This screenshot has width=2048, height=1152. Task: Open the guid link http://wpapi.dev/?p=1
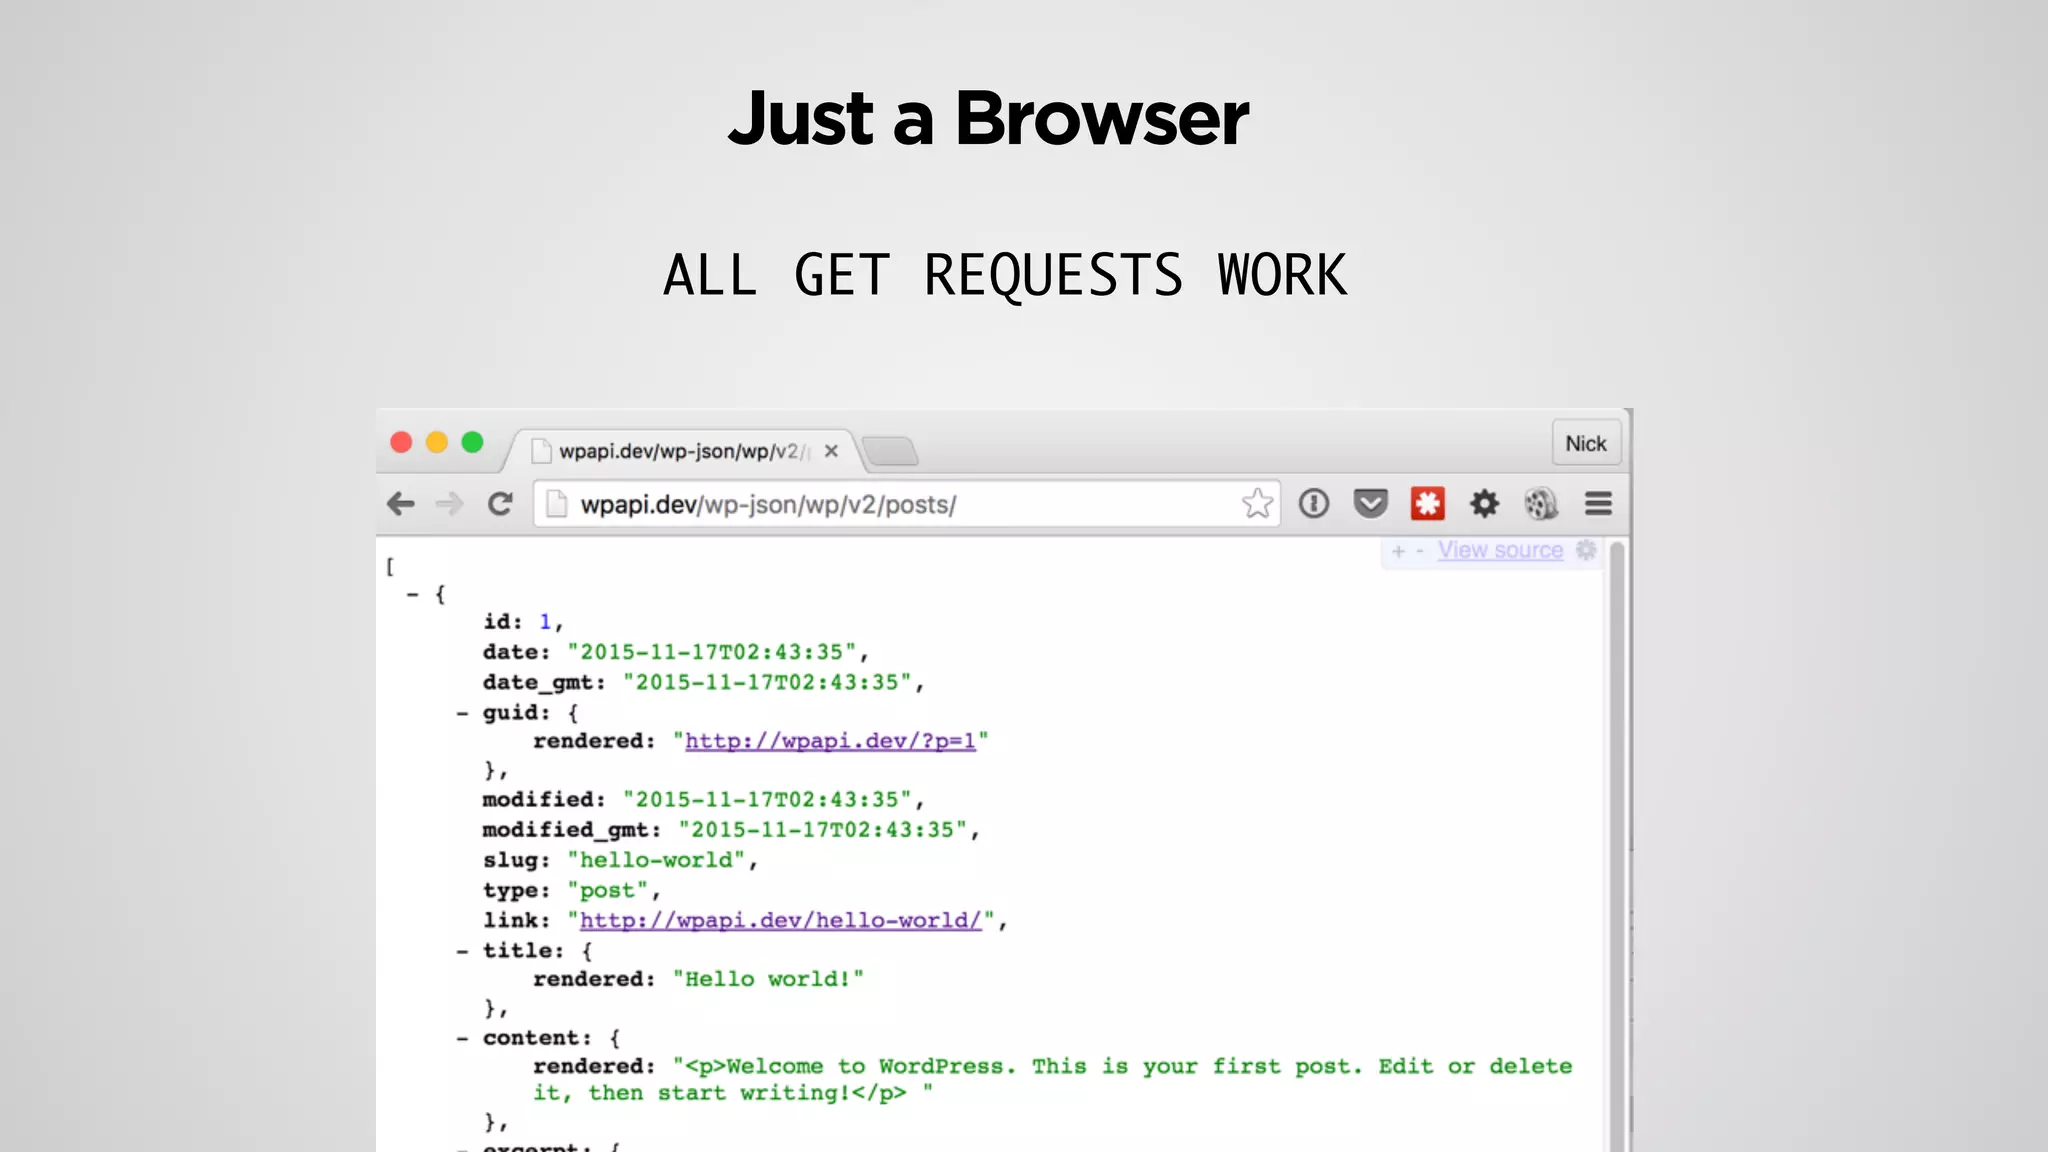830,741
